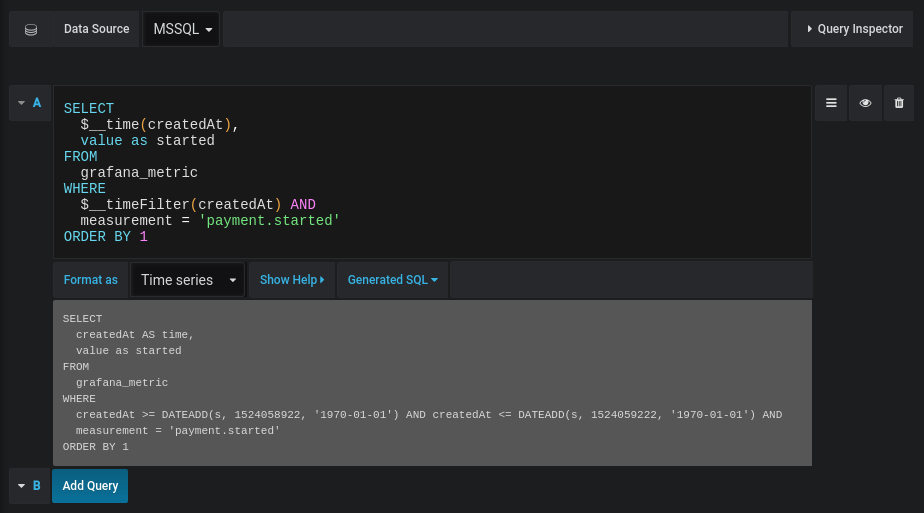Open the MSSQL data source dropdown
Image resolution: width=924 pixels, height=513 pixels.
click(x=182, y=30)
